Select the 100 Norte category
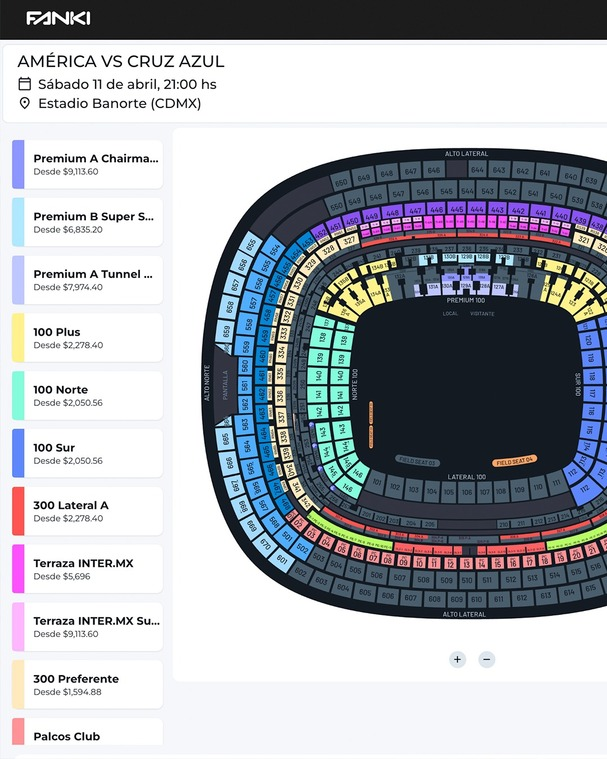The image size is (607, 759). coord(95,395)
